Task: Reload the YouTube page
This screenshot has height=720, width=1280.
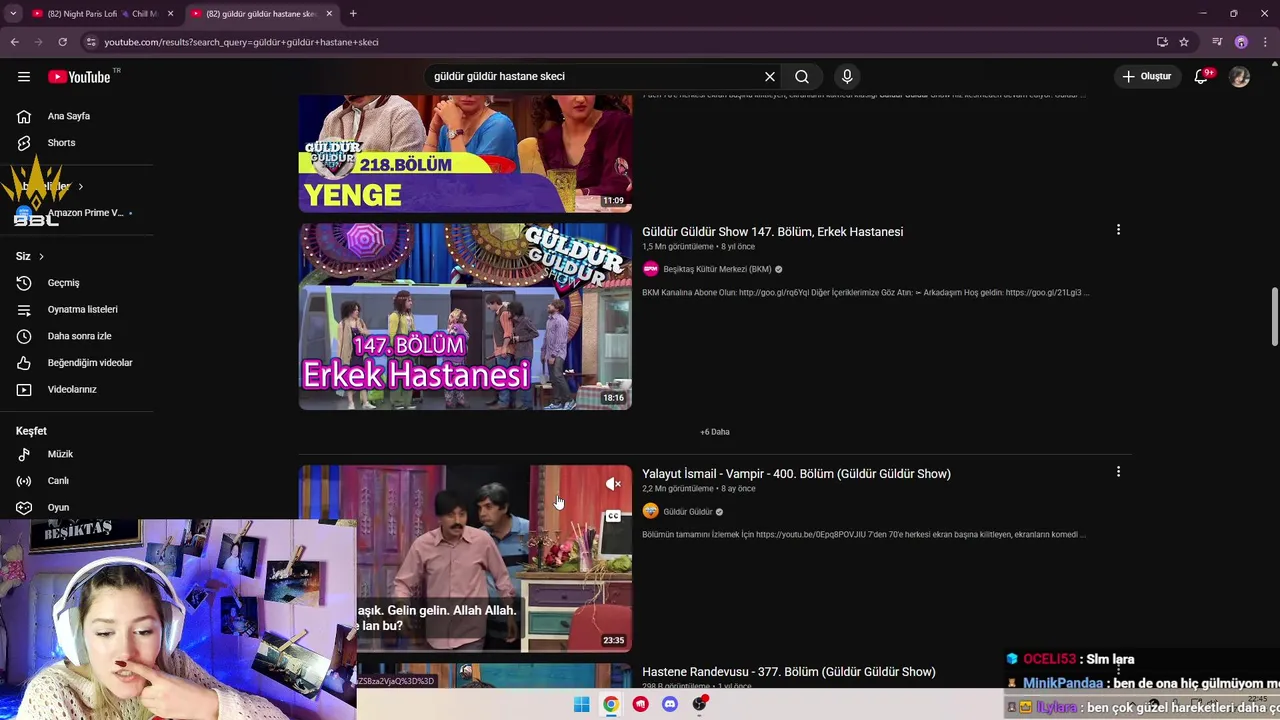Action: point(62,42)
